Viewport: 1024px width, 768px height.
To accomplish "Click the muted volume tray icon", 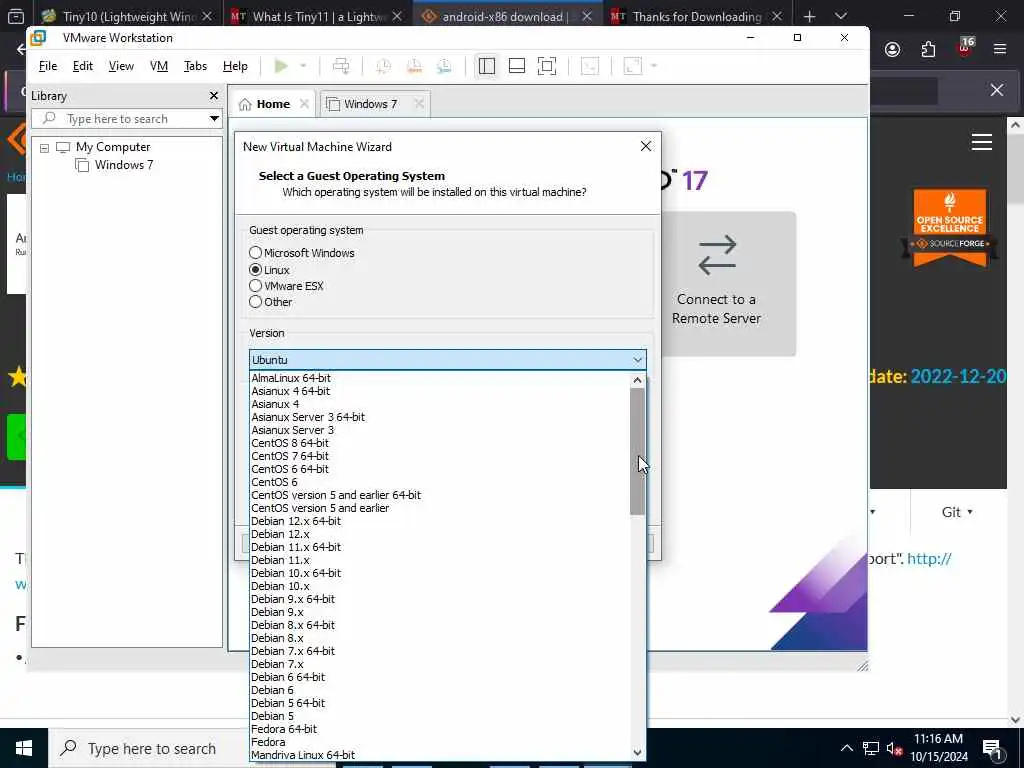I will click(894, 749).
